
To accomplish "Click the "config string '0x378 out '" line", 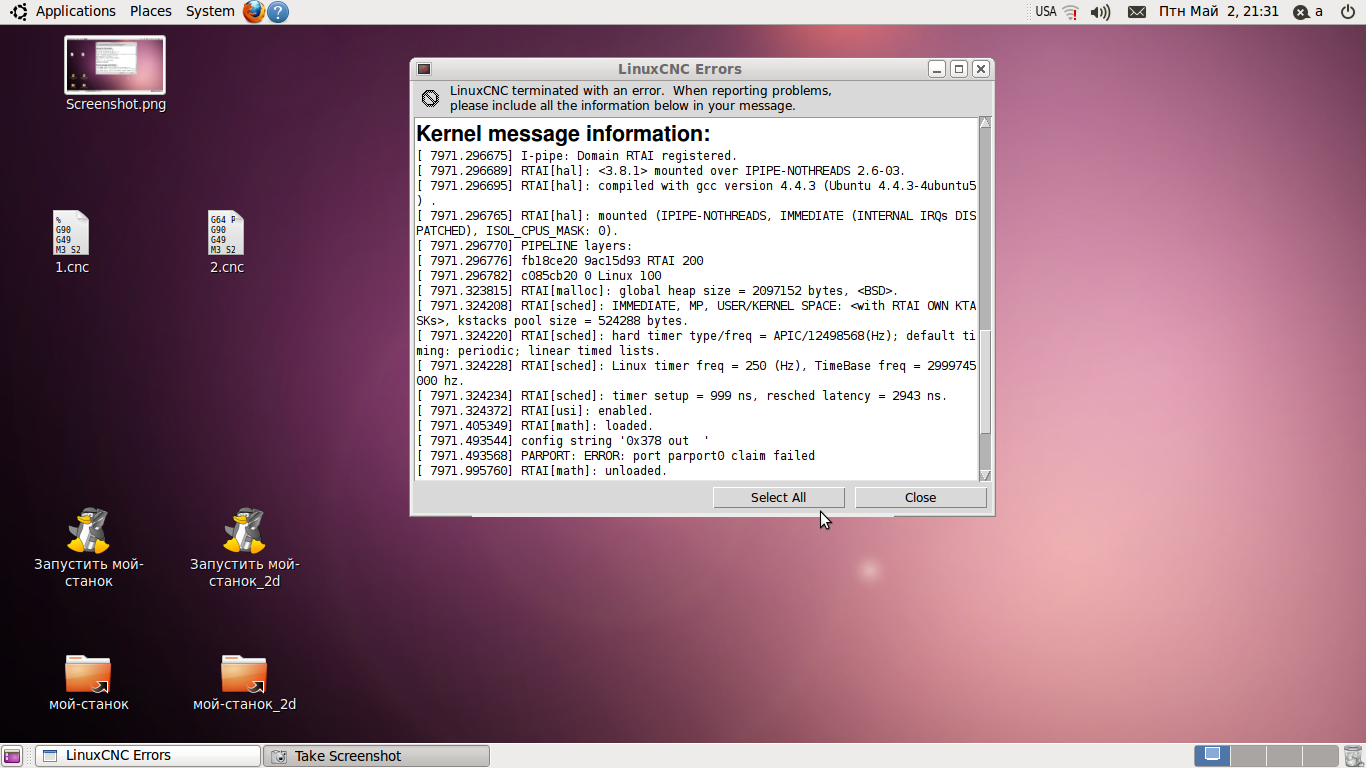I will point(563,441).
